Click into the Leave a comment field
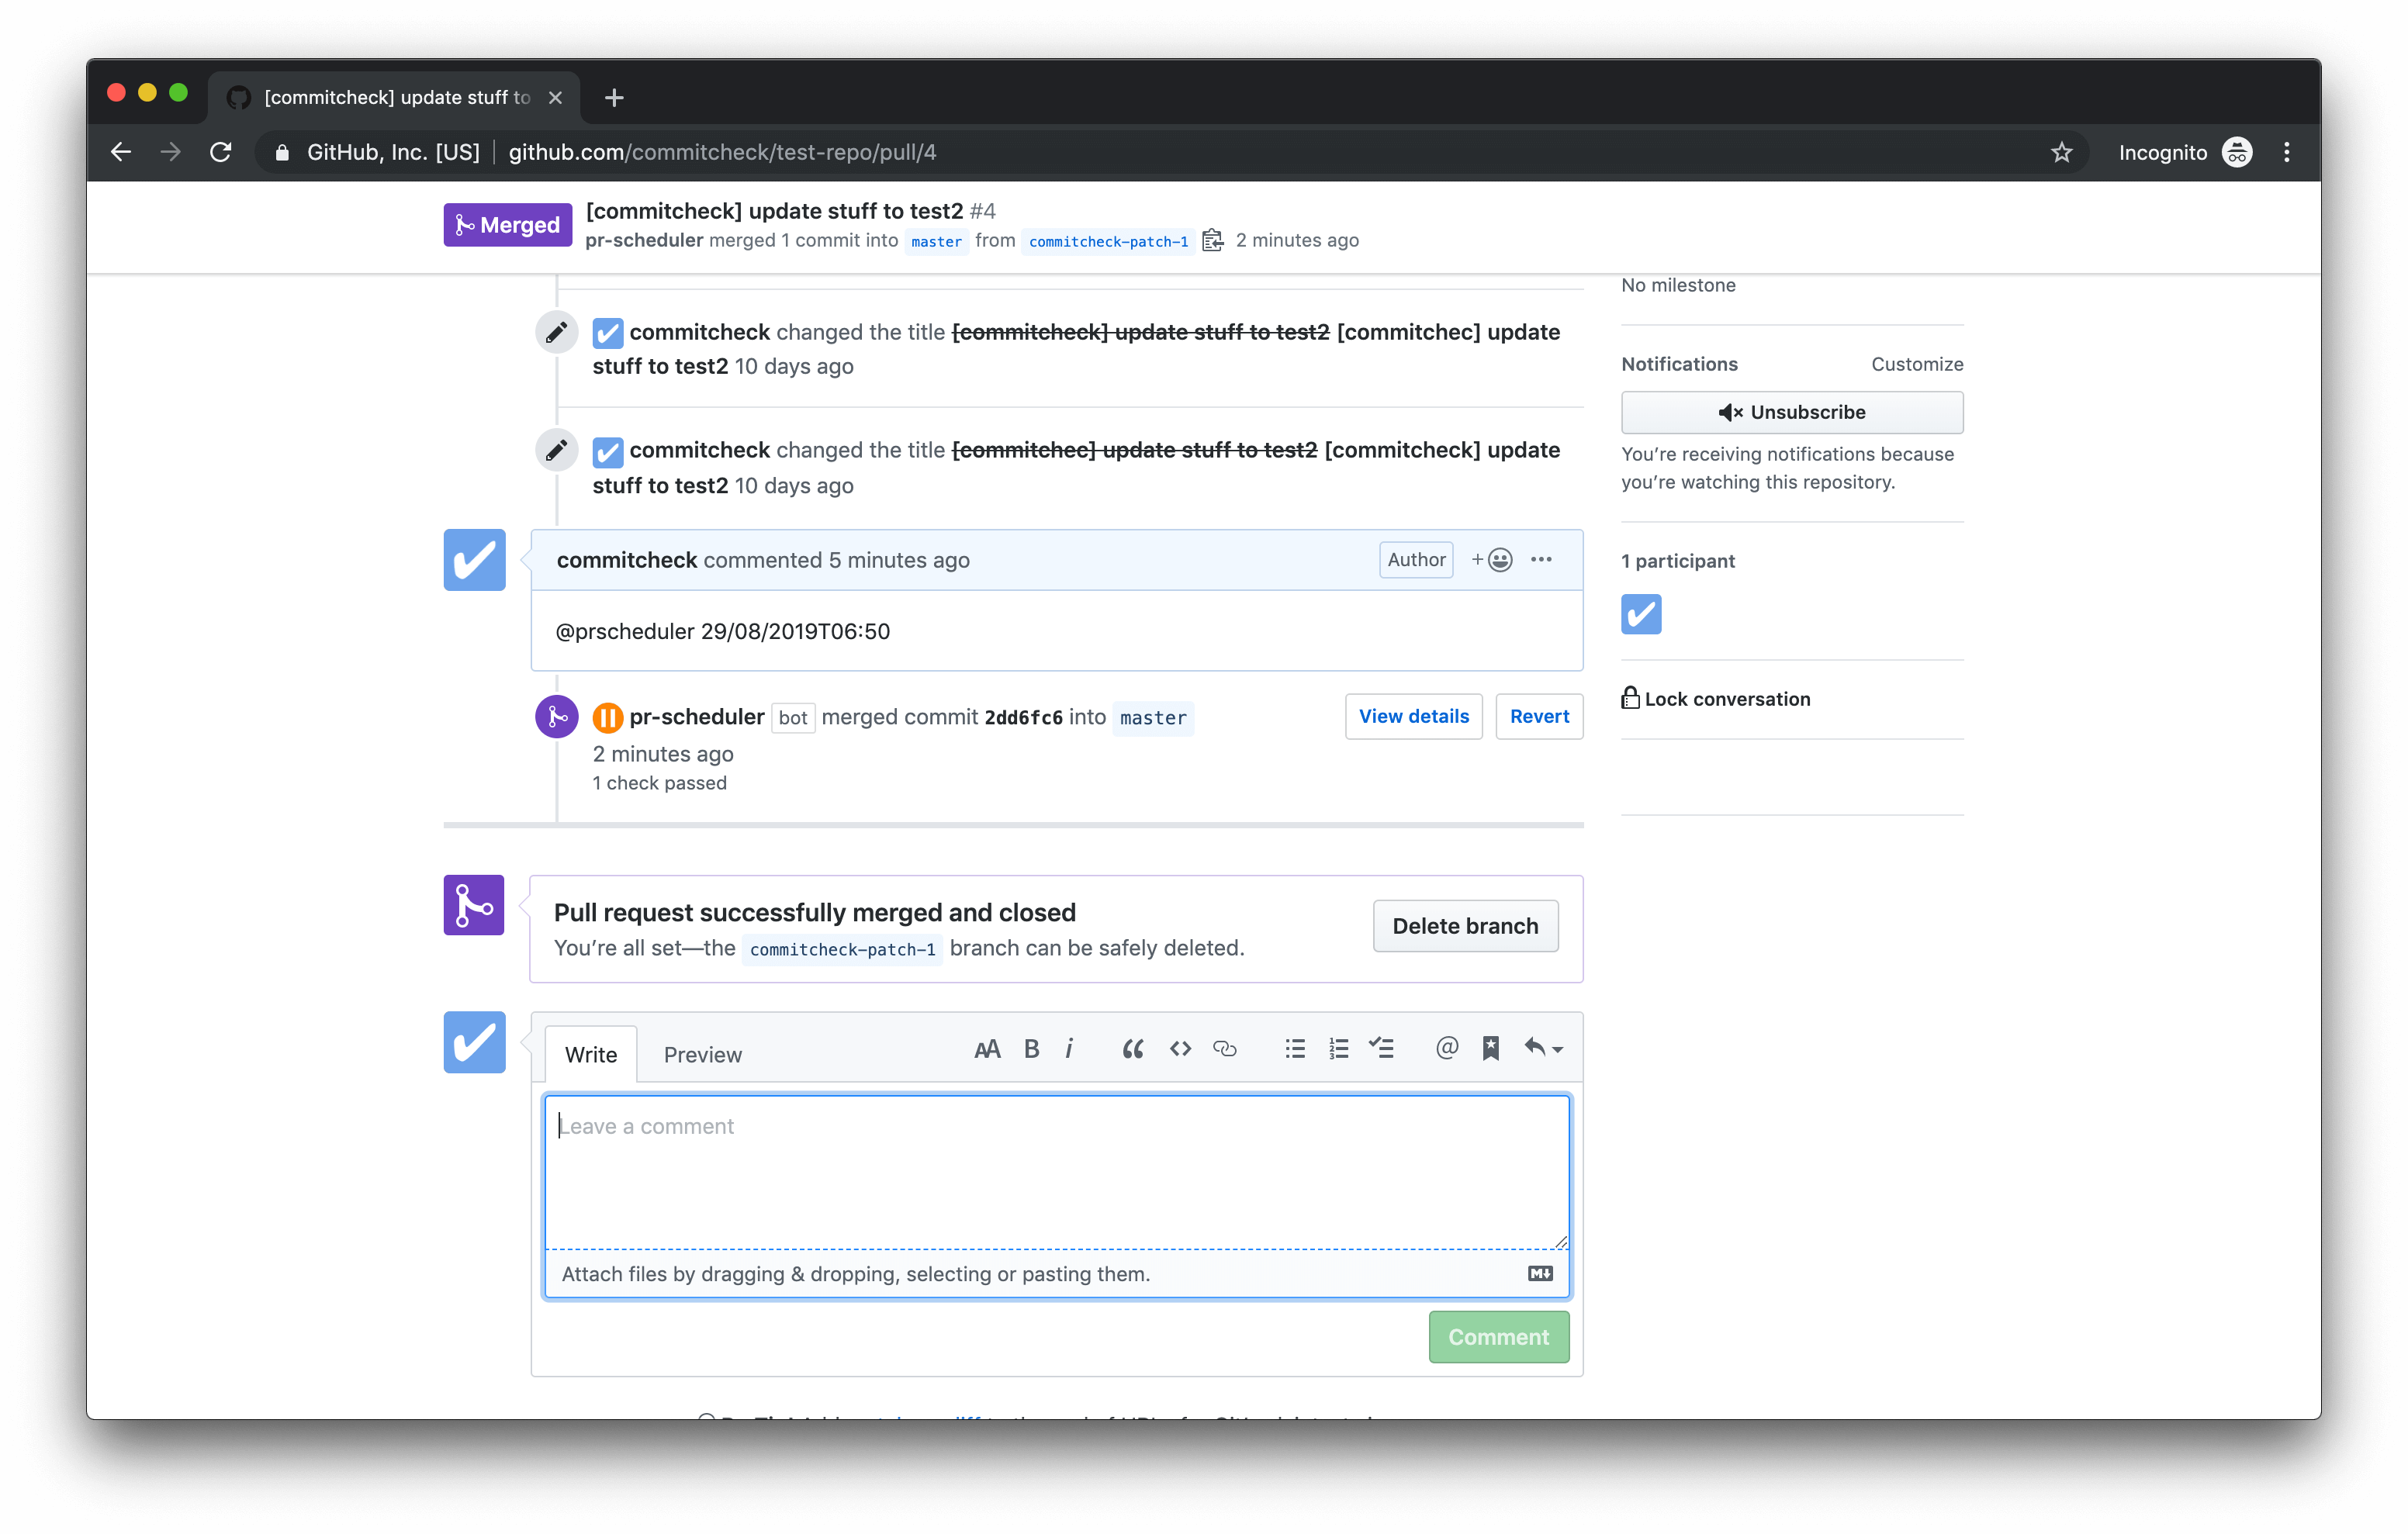Viewport: 2408px width, 1534px height. click(1056, 1170)
